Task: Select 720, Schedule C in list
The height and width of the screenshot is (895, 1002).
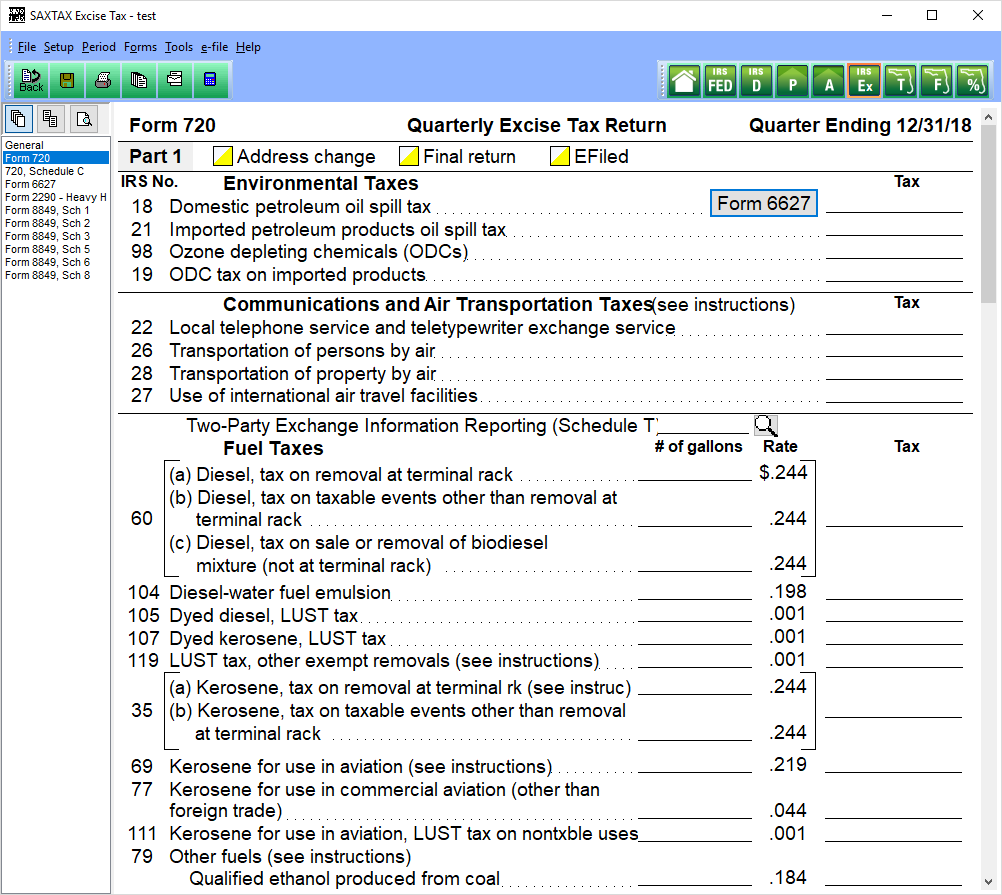Action: click(56, 171)
